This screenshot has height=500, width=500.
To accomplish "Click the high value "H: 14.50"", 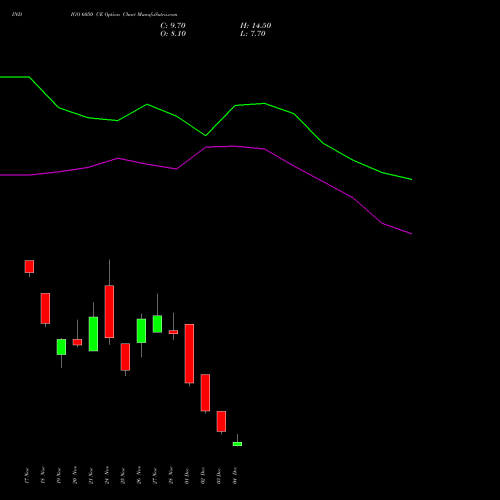I will click(255, 26).
